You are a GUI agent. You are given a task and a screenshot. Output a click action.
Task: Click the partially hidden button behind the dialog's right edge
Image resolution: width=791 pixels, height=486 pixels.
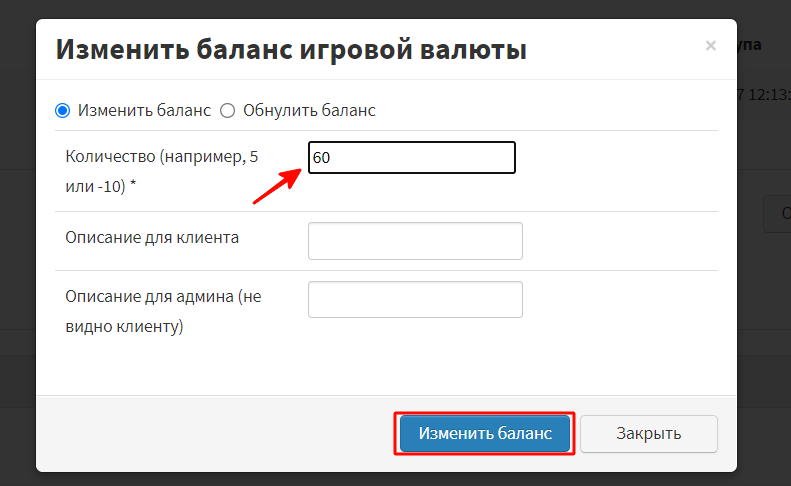pos(776,213)
